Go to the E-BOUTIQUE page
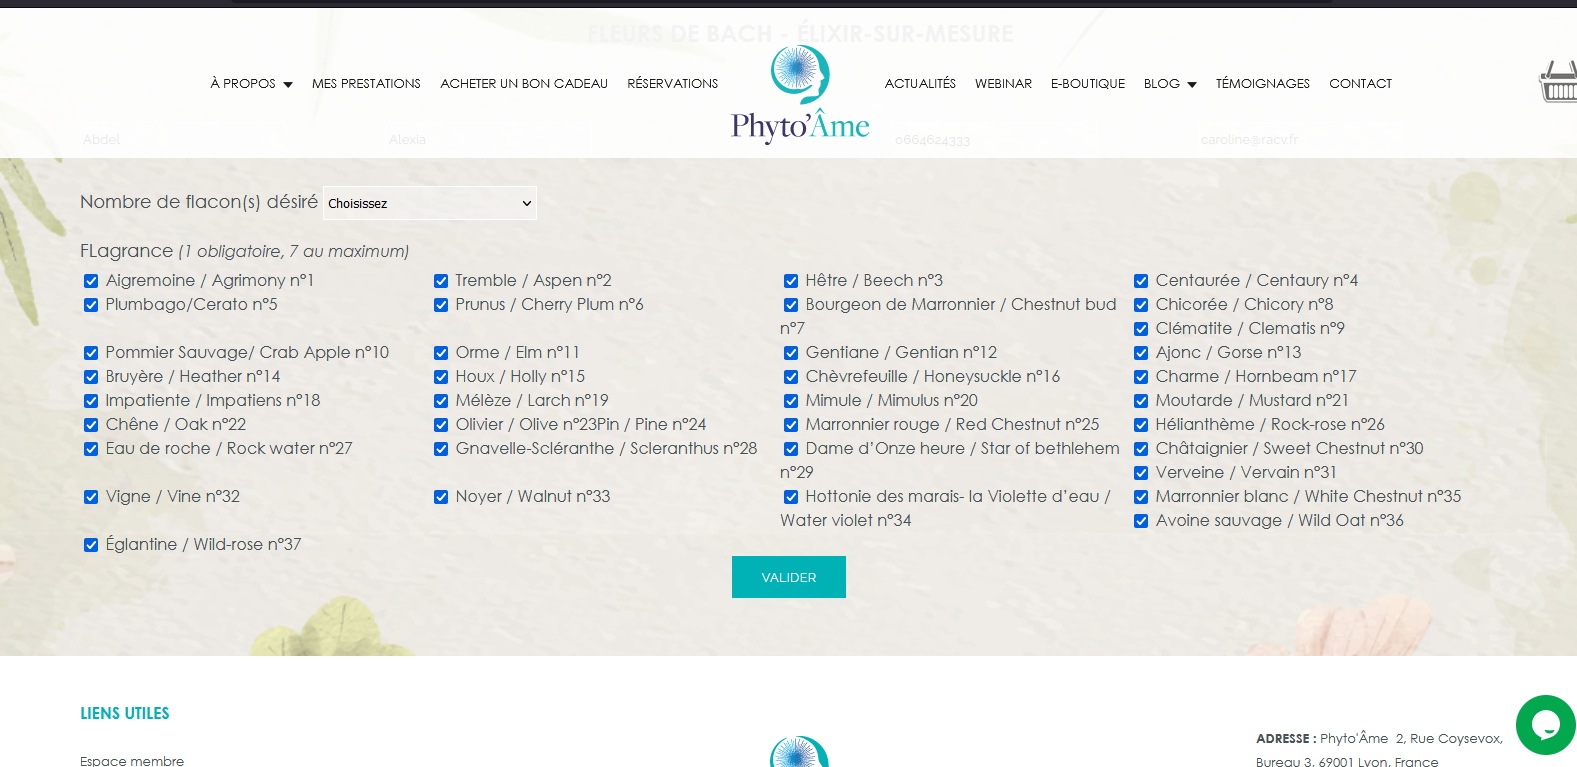This screenshot has height=767, width=1577. point(1087,84)
